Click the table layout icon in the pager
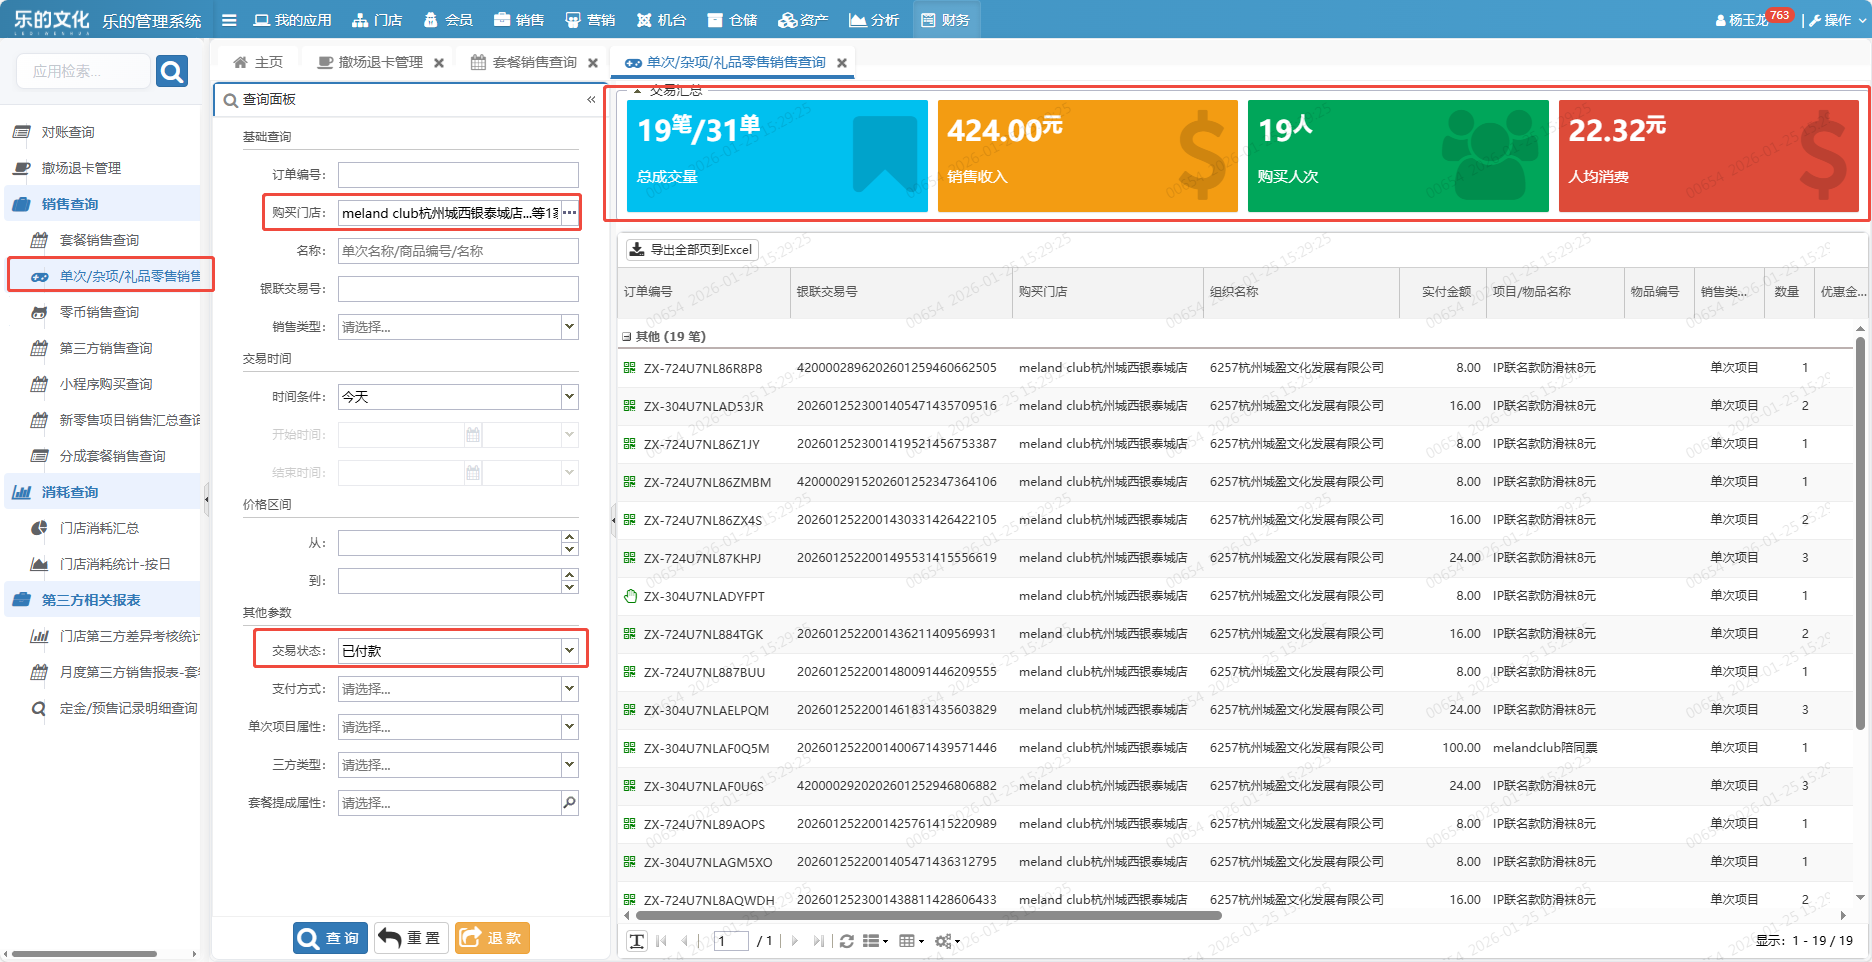Viewport: 1872px width, 962px height. pos(909,941)
